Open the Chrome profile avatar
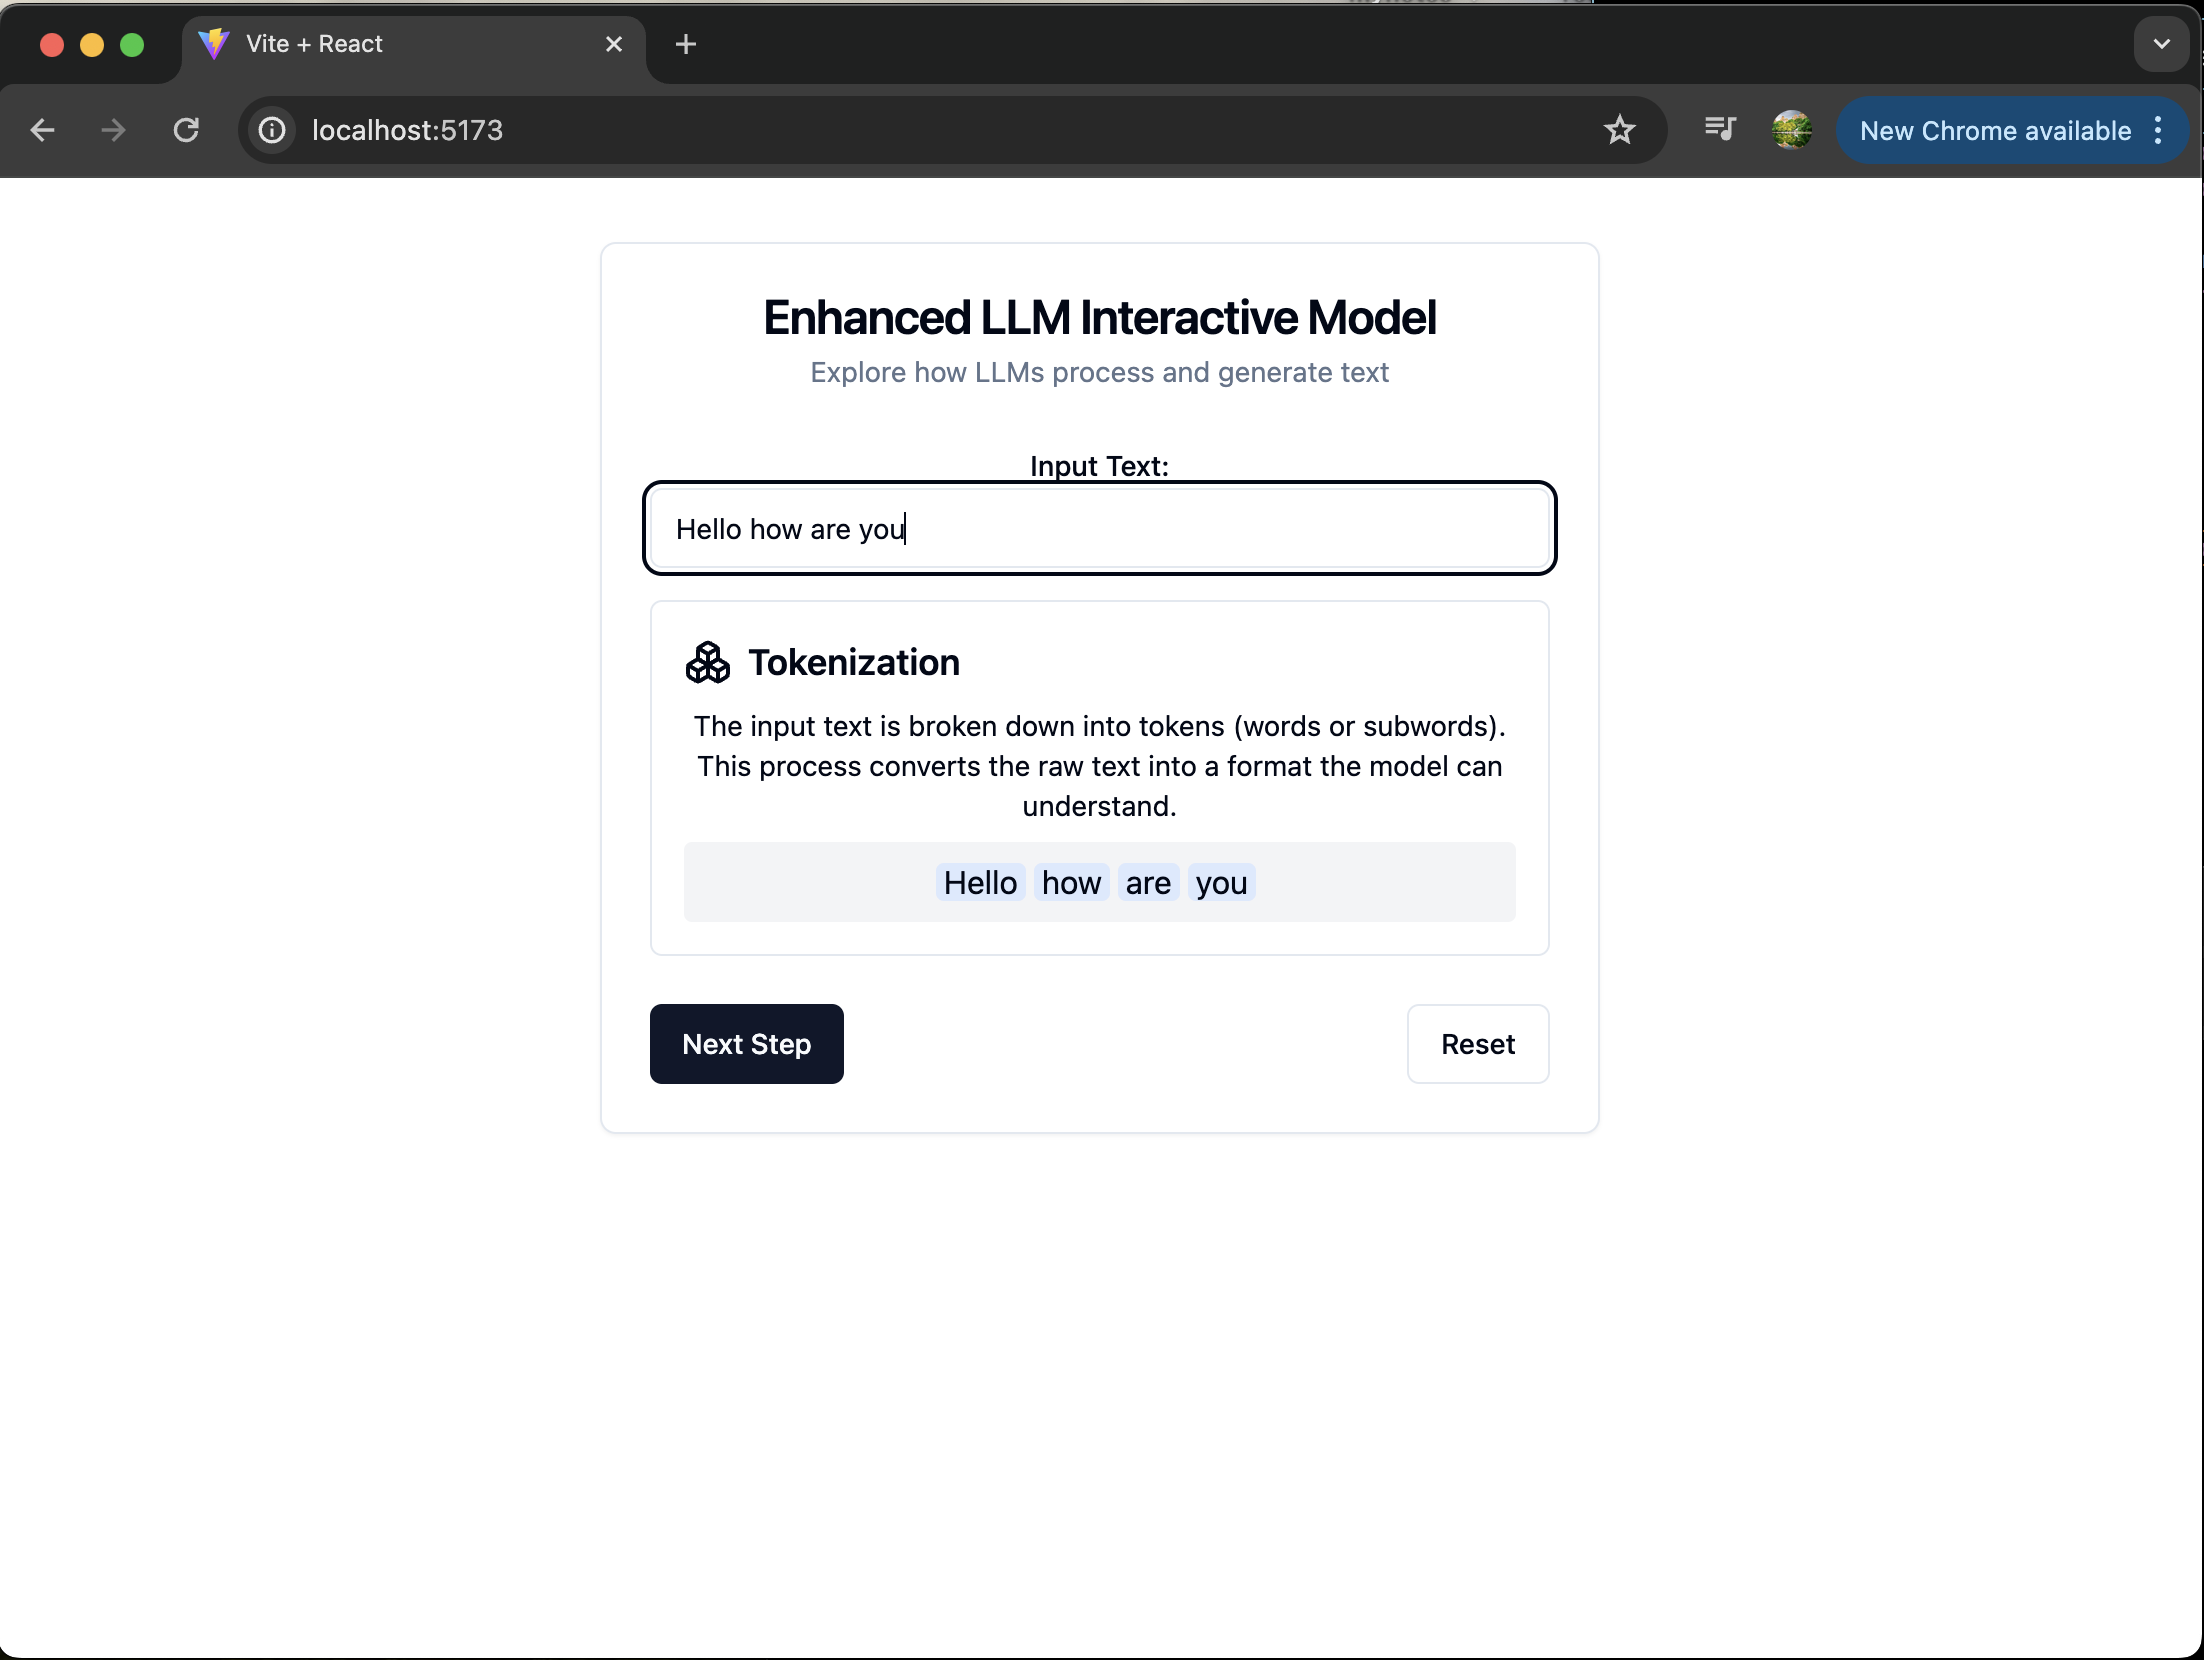The height and width of the screenshot is (1660, 2204). tap(1791, 130)
